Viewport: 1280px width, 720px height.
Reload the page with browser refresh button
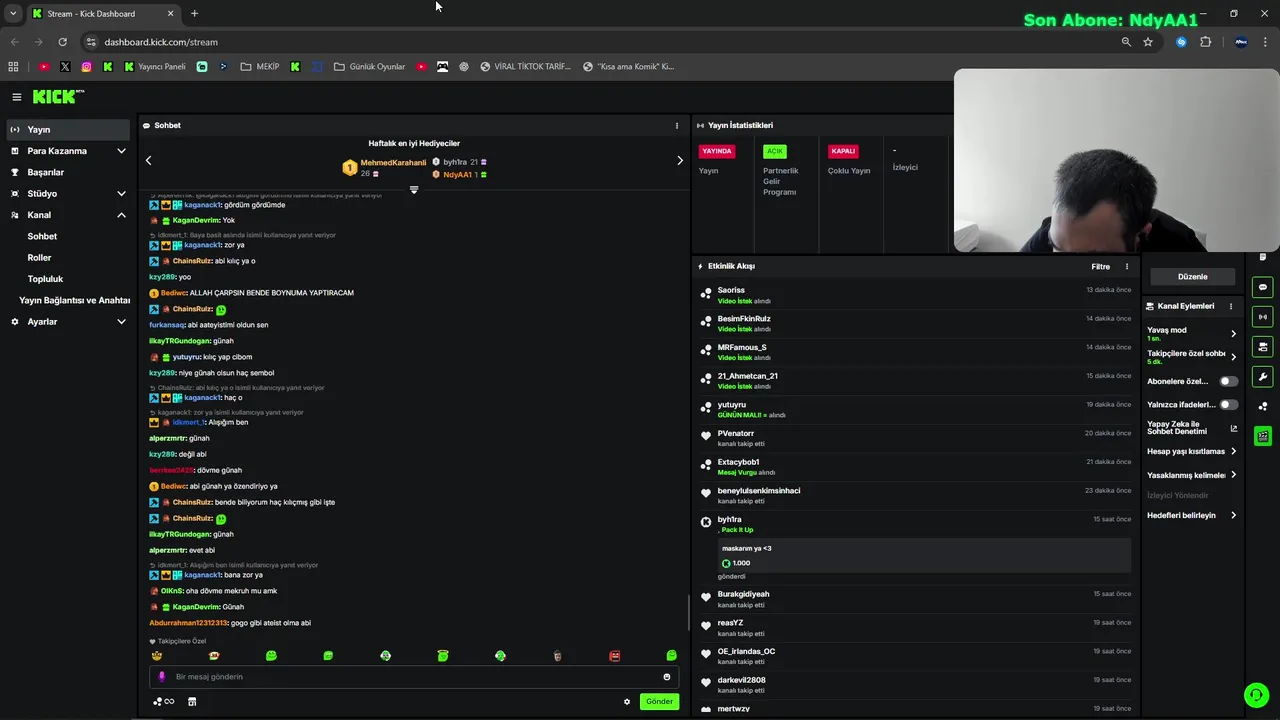point(62,42)
